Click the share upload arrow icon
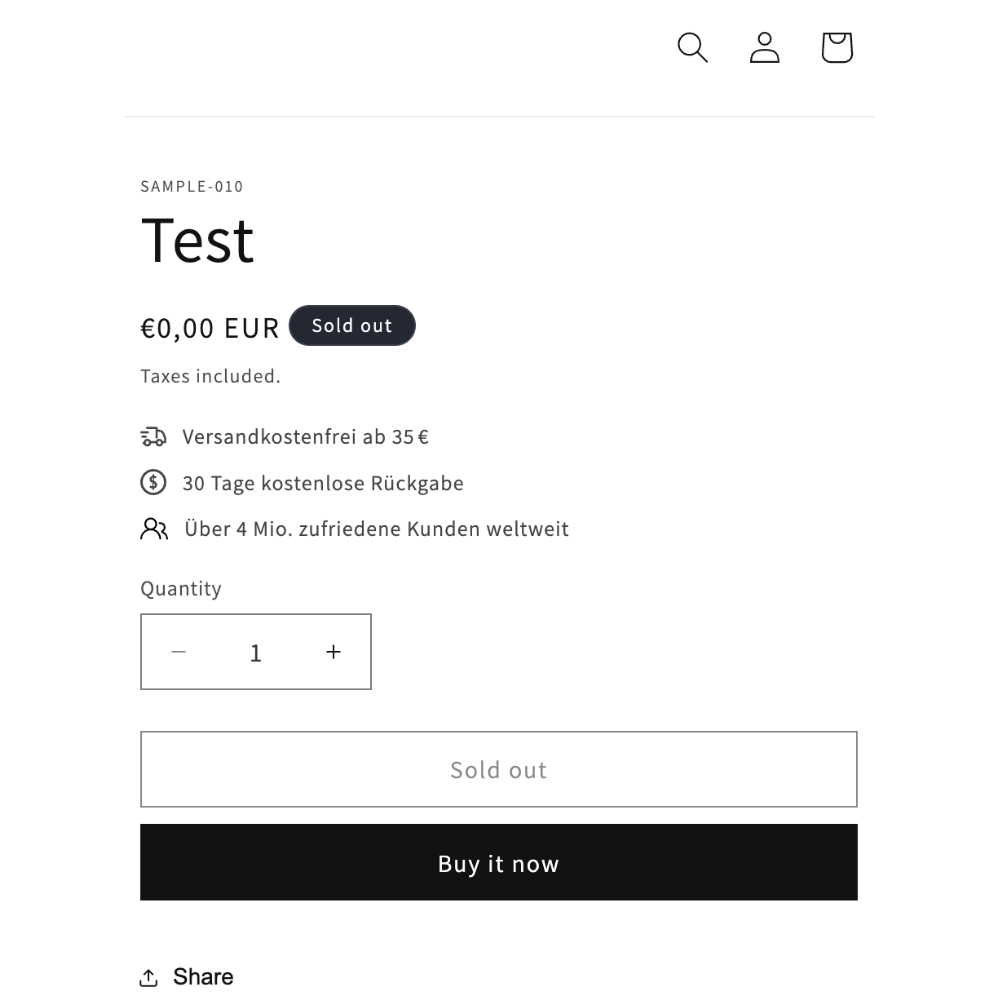This screenshot has width=1000, height=1000. pyautogui.click(x=149, y=977)
